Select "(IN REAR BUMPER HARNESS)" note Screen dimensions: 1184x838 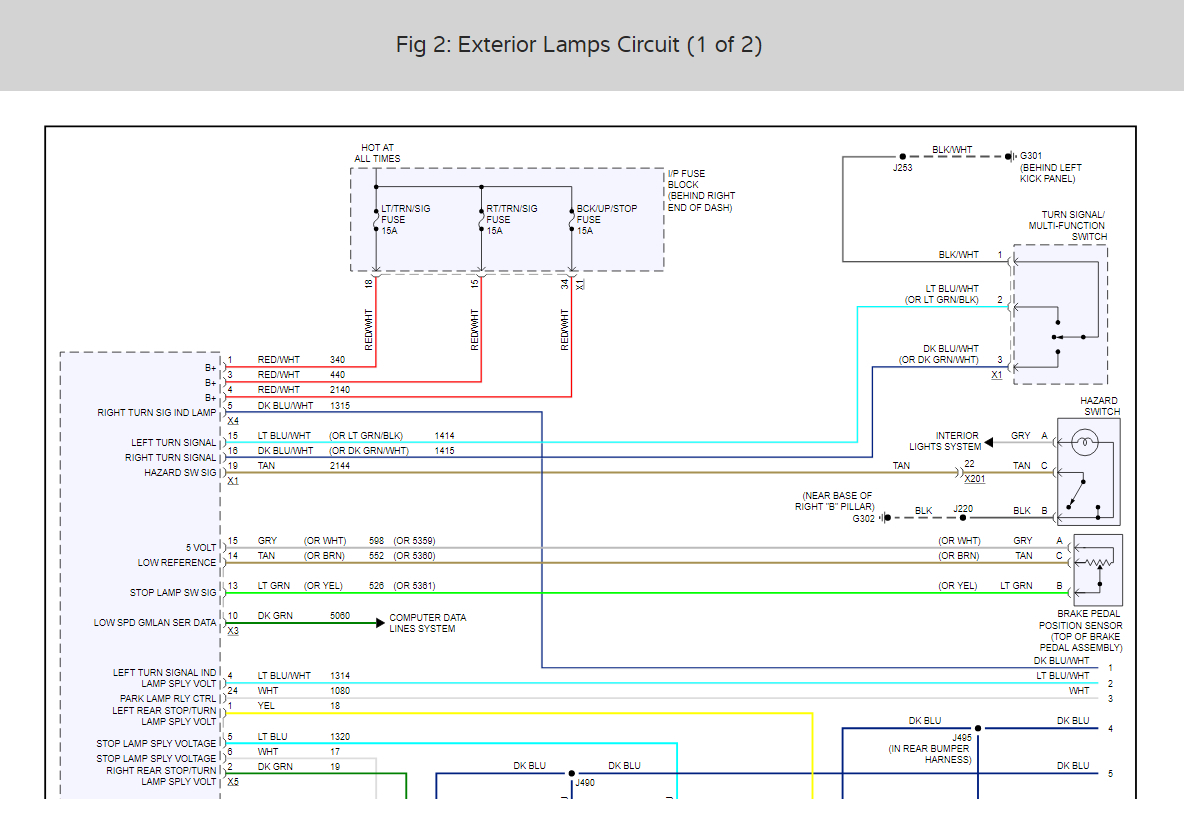[930, 754]
